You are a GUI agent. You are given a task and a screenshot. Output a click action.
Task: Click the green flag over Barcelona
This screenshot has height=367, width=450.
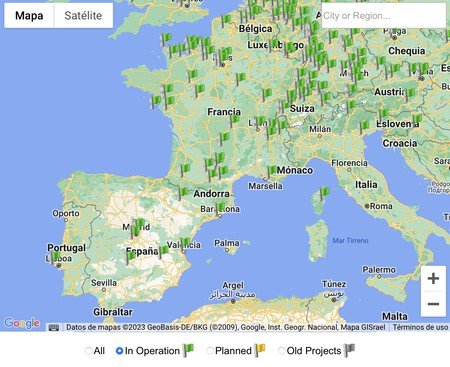[x=220, y=208]
